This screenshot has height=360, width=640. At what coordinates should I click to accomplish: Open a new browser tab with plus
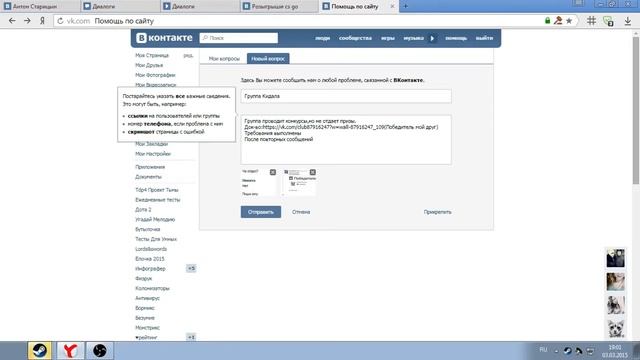(405, 6)
